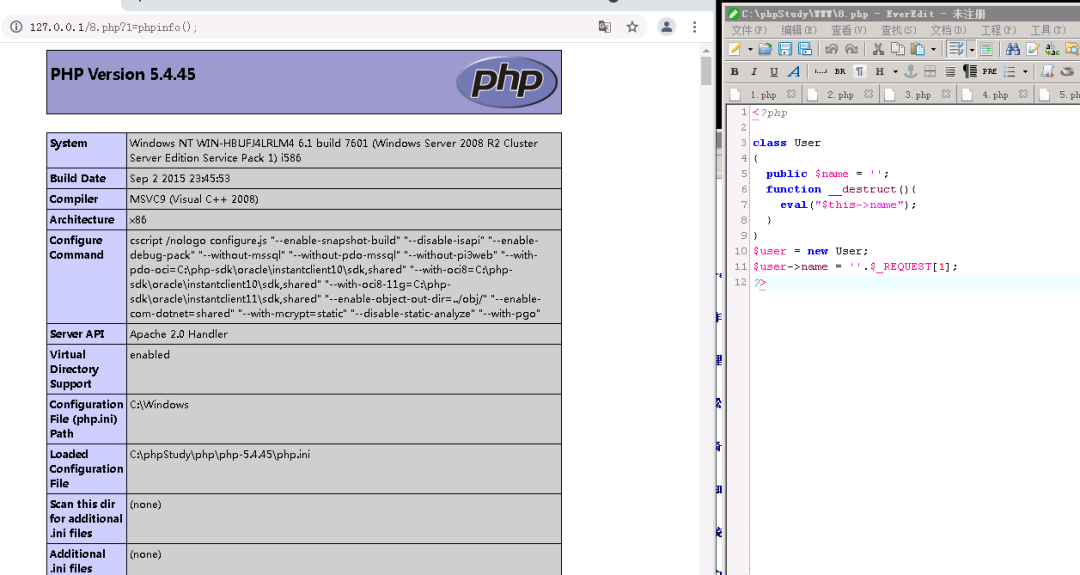Close the 3.php tab
The image size is (1080, 575).
tap(946, 94)
